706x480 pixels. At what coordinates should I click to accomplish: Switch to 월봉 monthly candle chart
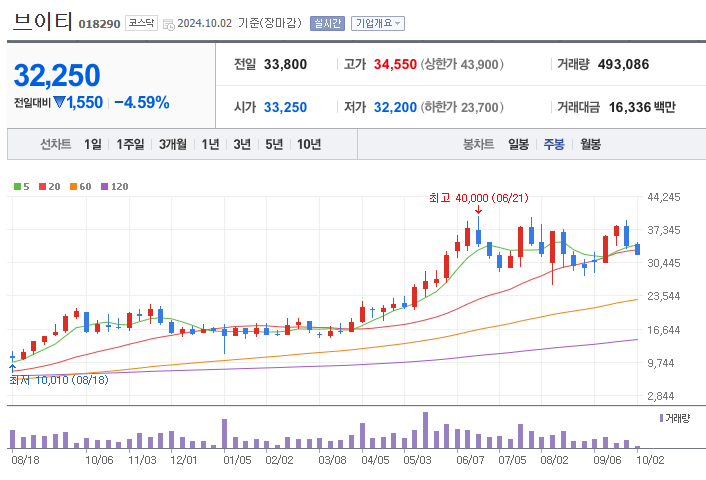(590, 144)
